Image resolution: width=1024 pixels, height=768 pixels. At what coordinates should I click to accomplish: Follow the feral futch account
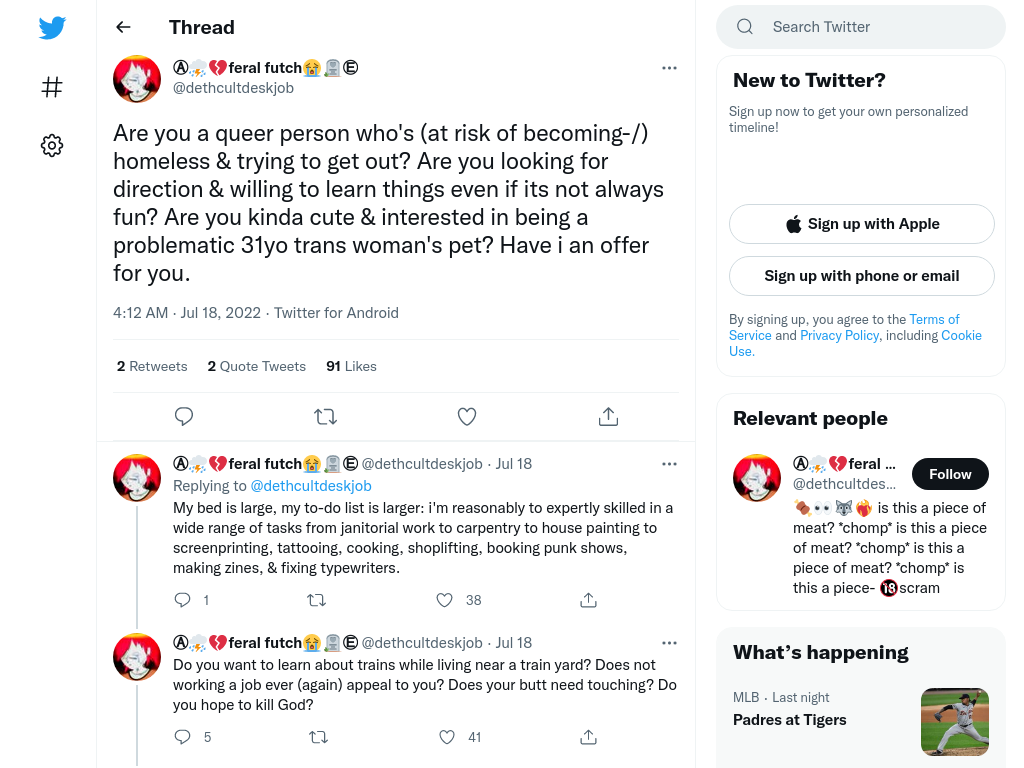[x=950, y=474]
